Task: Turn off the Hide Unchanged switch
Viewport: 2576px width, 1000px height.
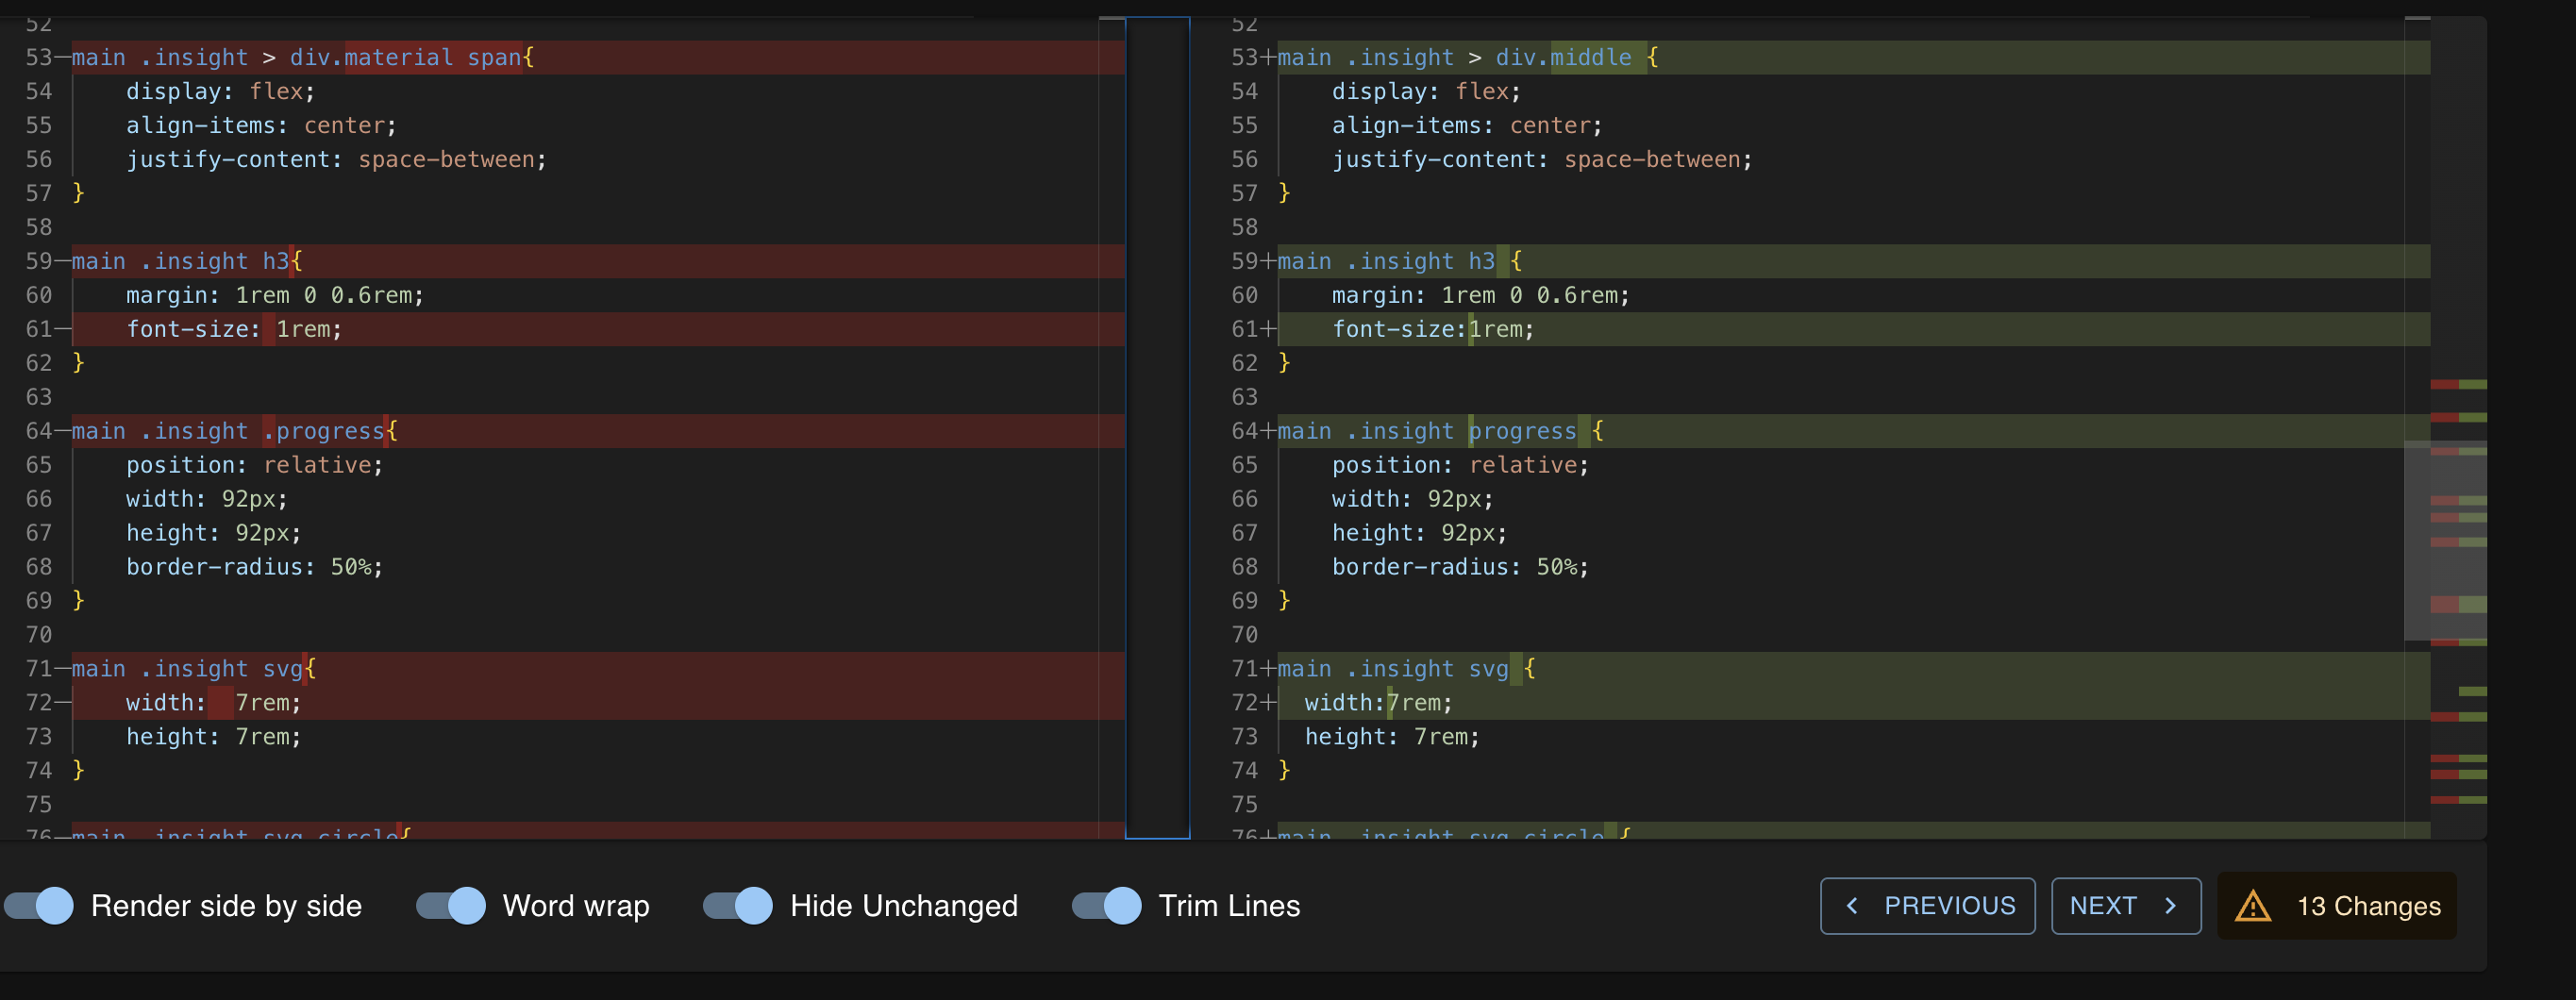Action: tap(738, 906)
